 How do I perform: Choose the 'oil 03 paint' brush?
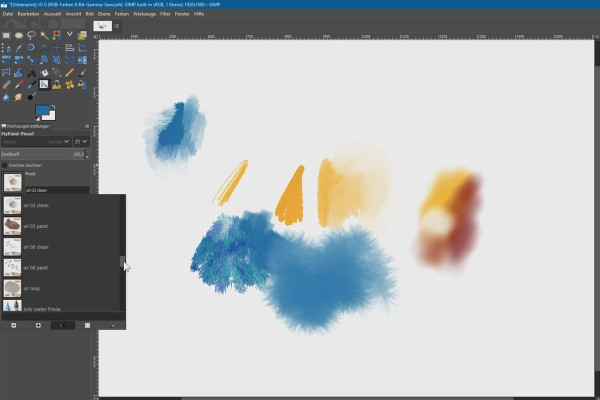[61, 226]
